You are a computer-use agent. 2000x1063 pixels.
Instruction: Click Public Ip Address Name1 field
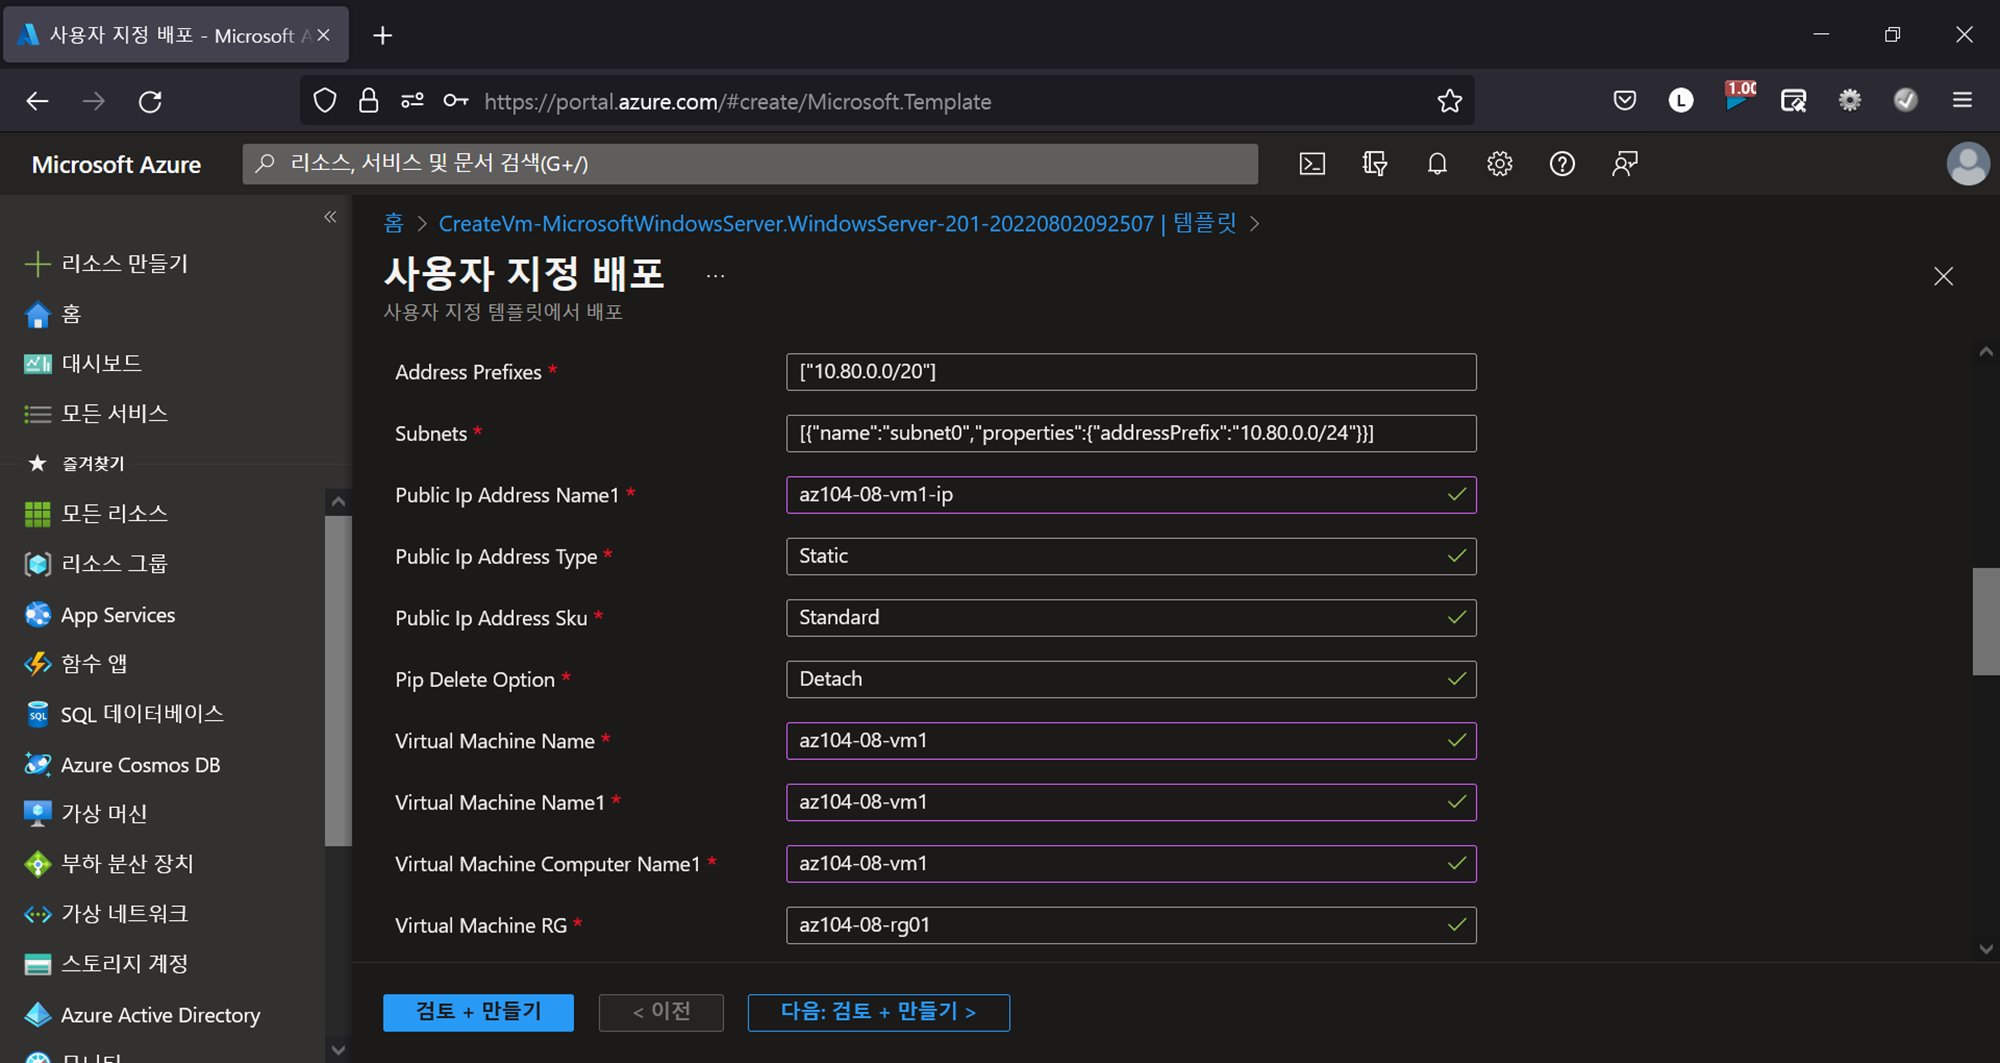[x=1131, y=495]
